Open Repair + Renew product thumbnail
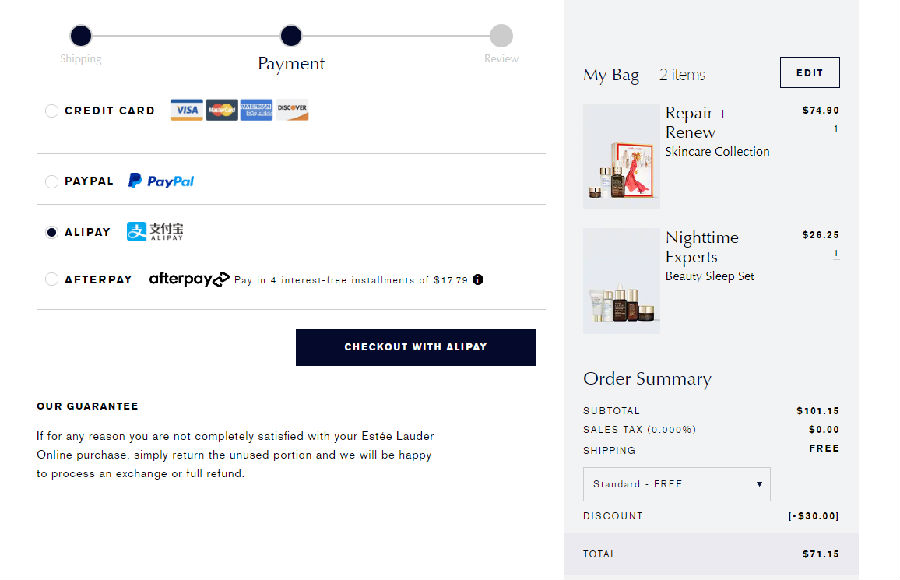This screenshot has width=900, height=580. pos(621,156)
